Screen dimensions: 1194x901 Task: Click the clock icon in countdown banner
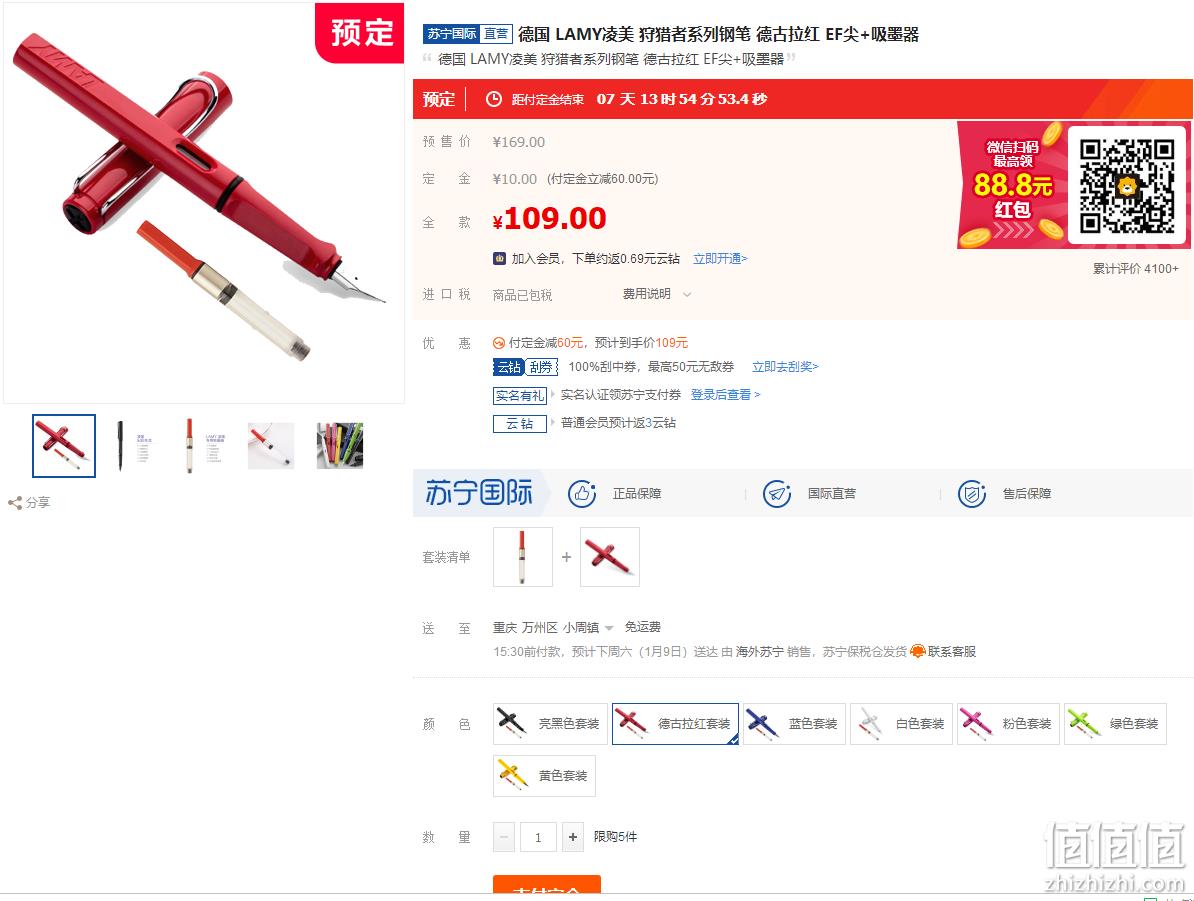pos(493,99)
